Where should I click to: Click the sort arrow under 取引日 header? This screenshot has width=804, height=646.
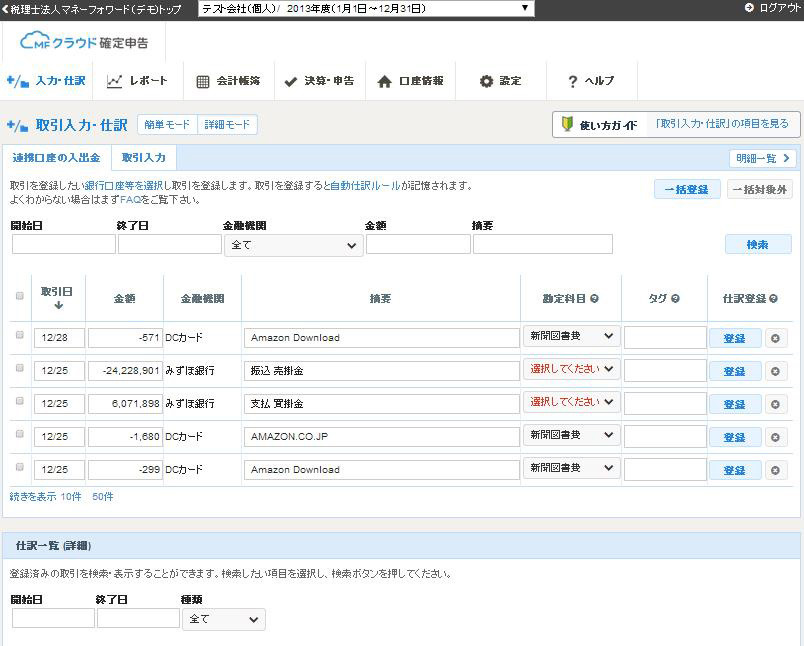[x=58, y=305]
